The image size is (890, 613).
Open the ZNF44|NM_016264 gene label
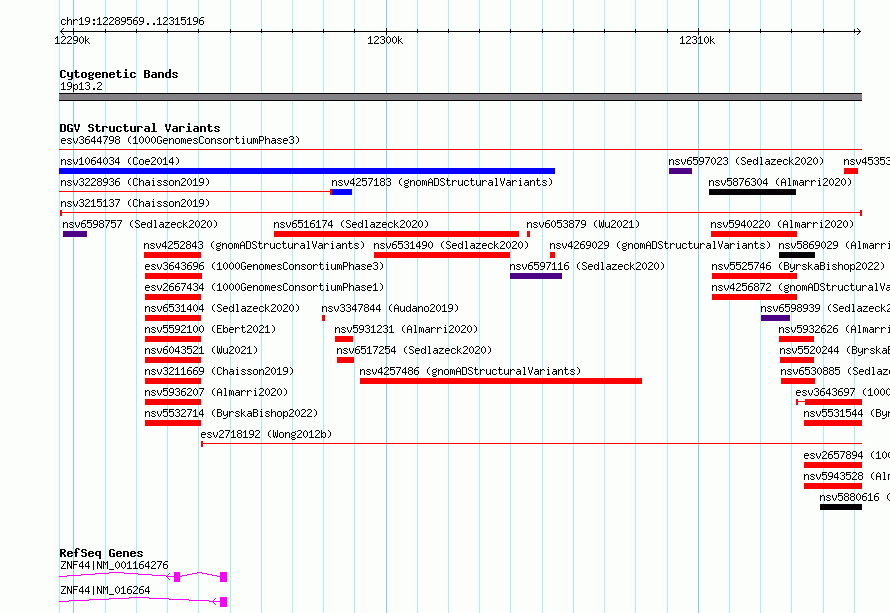tap(105, 590)
